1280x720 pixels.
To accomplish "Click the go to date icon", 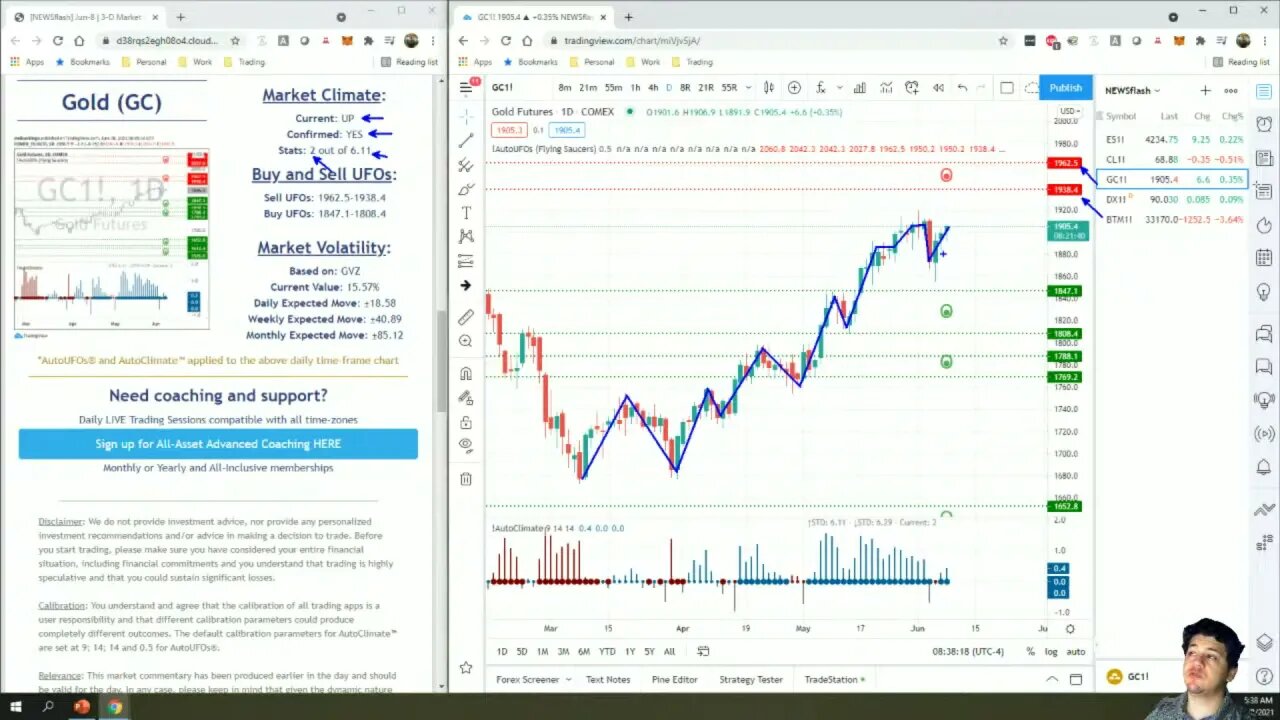I will tap(703, 652).
